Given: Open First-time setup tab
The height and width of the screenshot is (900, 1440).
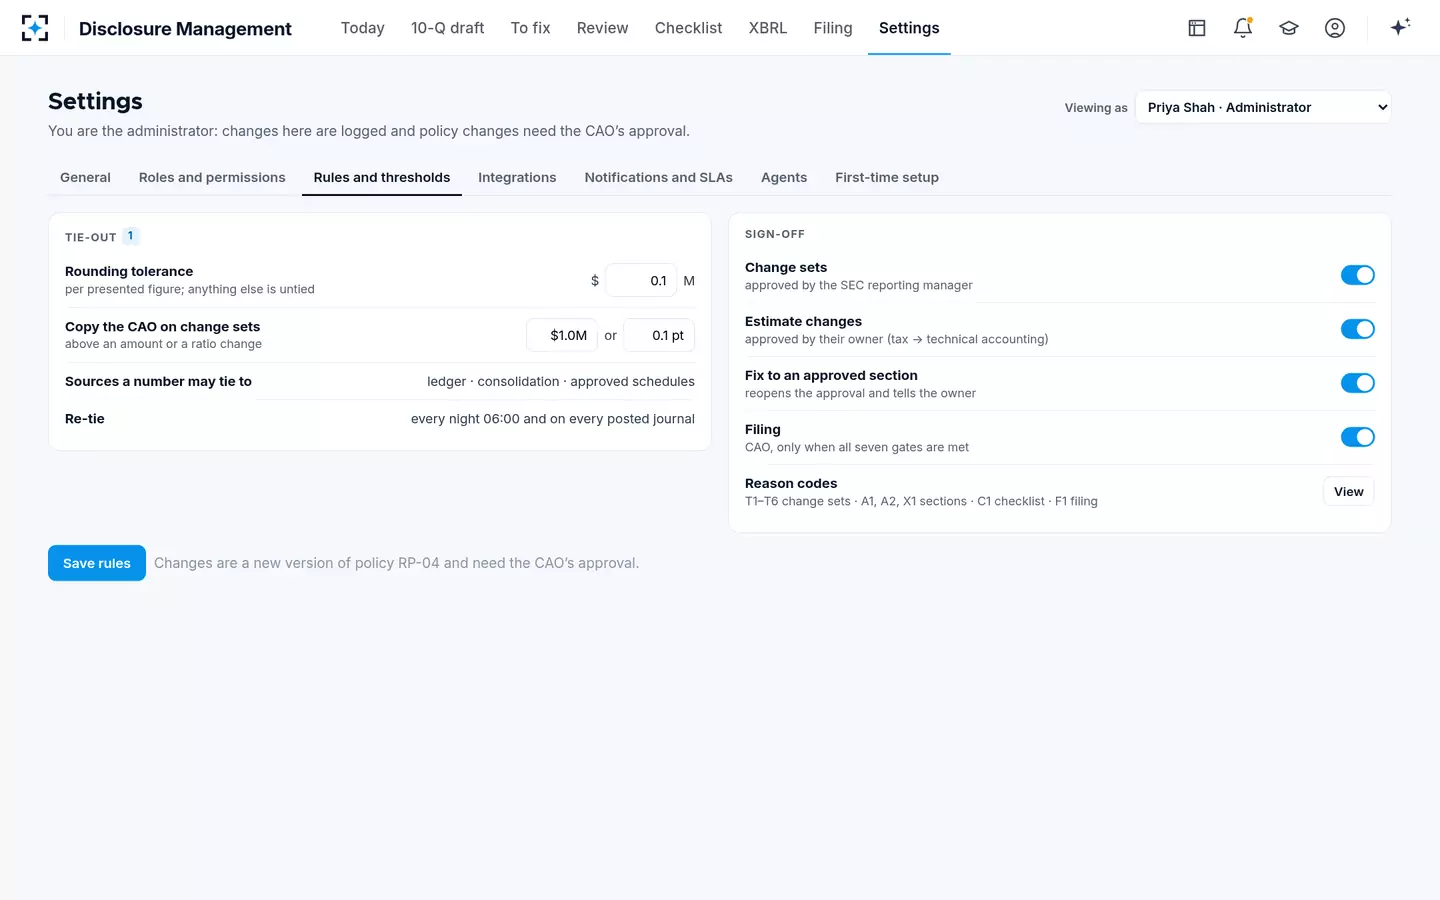Looking at the screenshot, I should pyautogui.click(x=887, y=177).
